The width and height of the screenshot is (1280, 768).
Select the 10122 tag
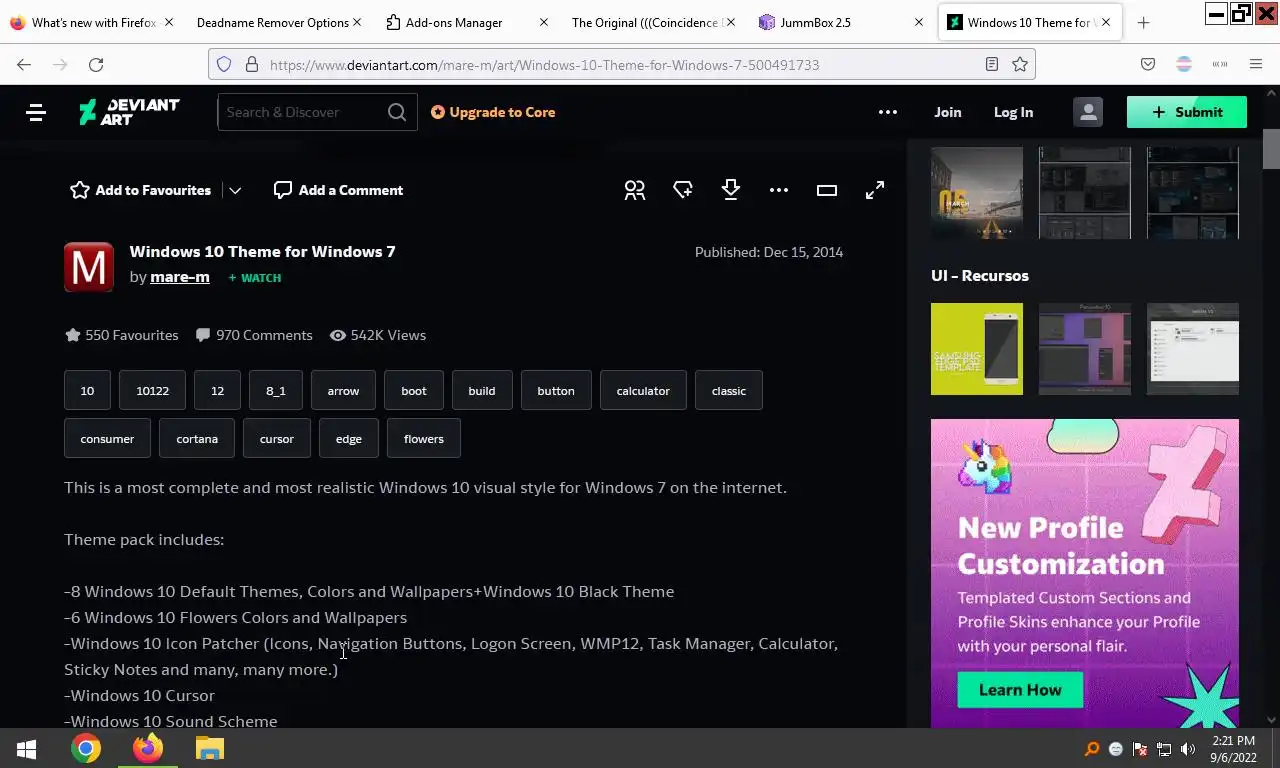[153, 391]
